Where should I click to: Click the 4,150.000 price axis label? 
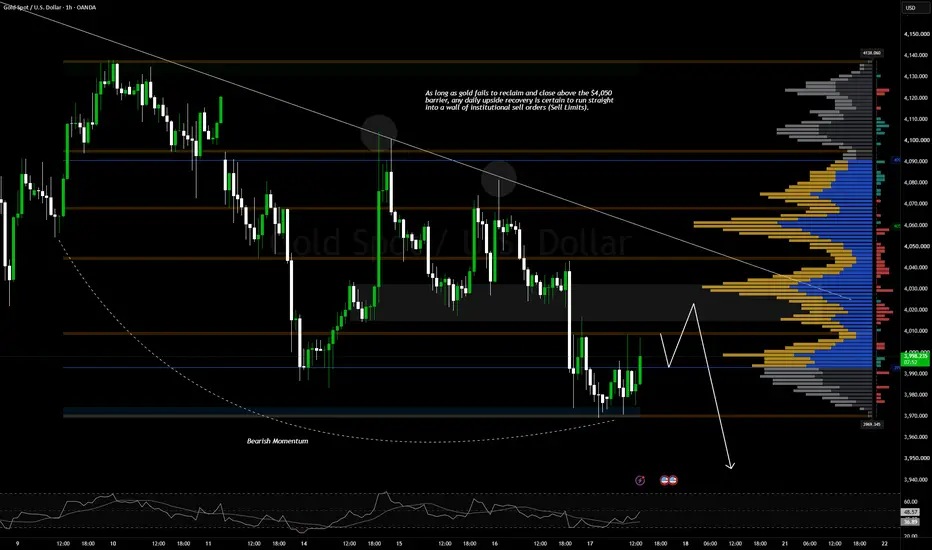coord(916,34)
